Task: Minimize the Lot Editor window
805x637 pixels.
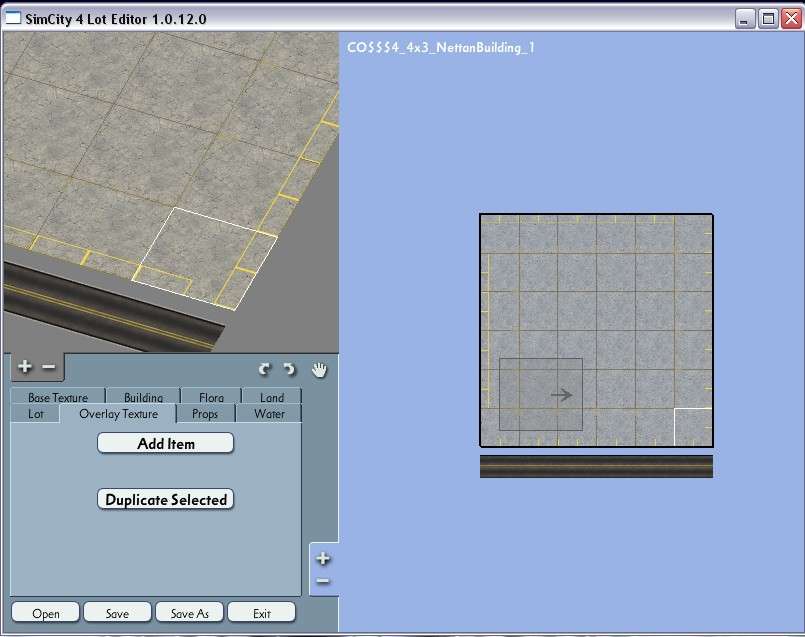Action: click(745, 20)
